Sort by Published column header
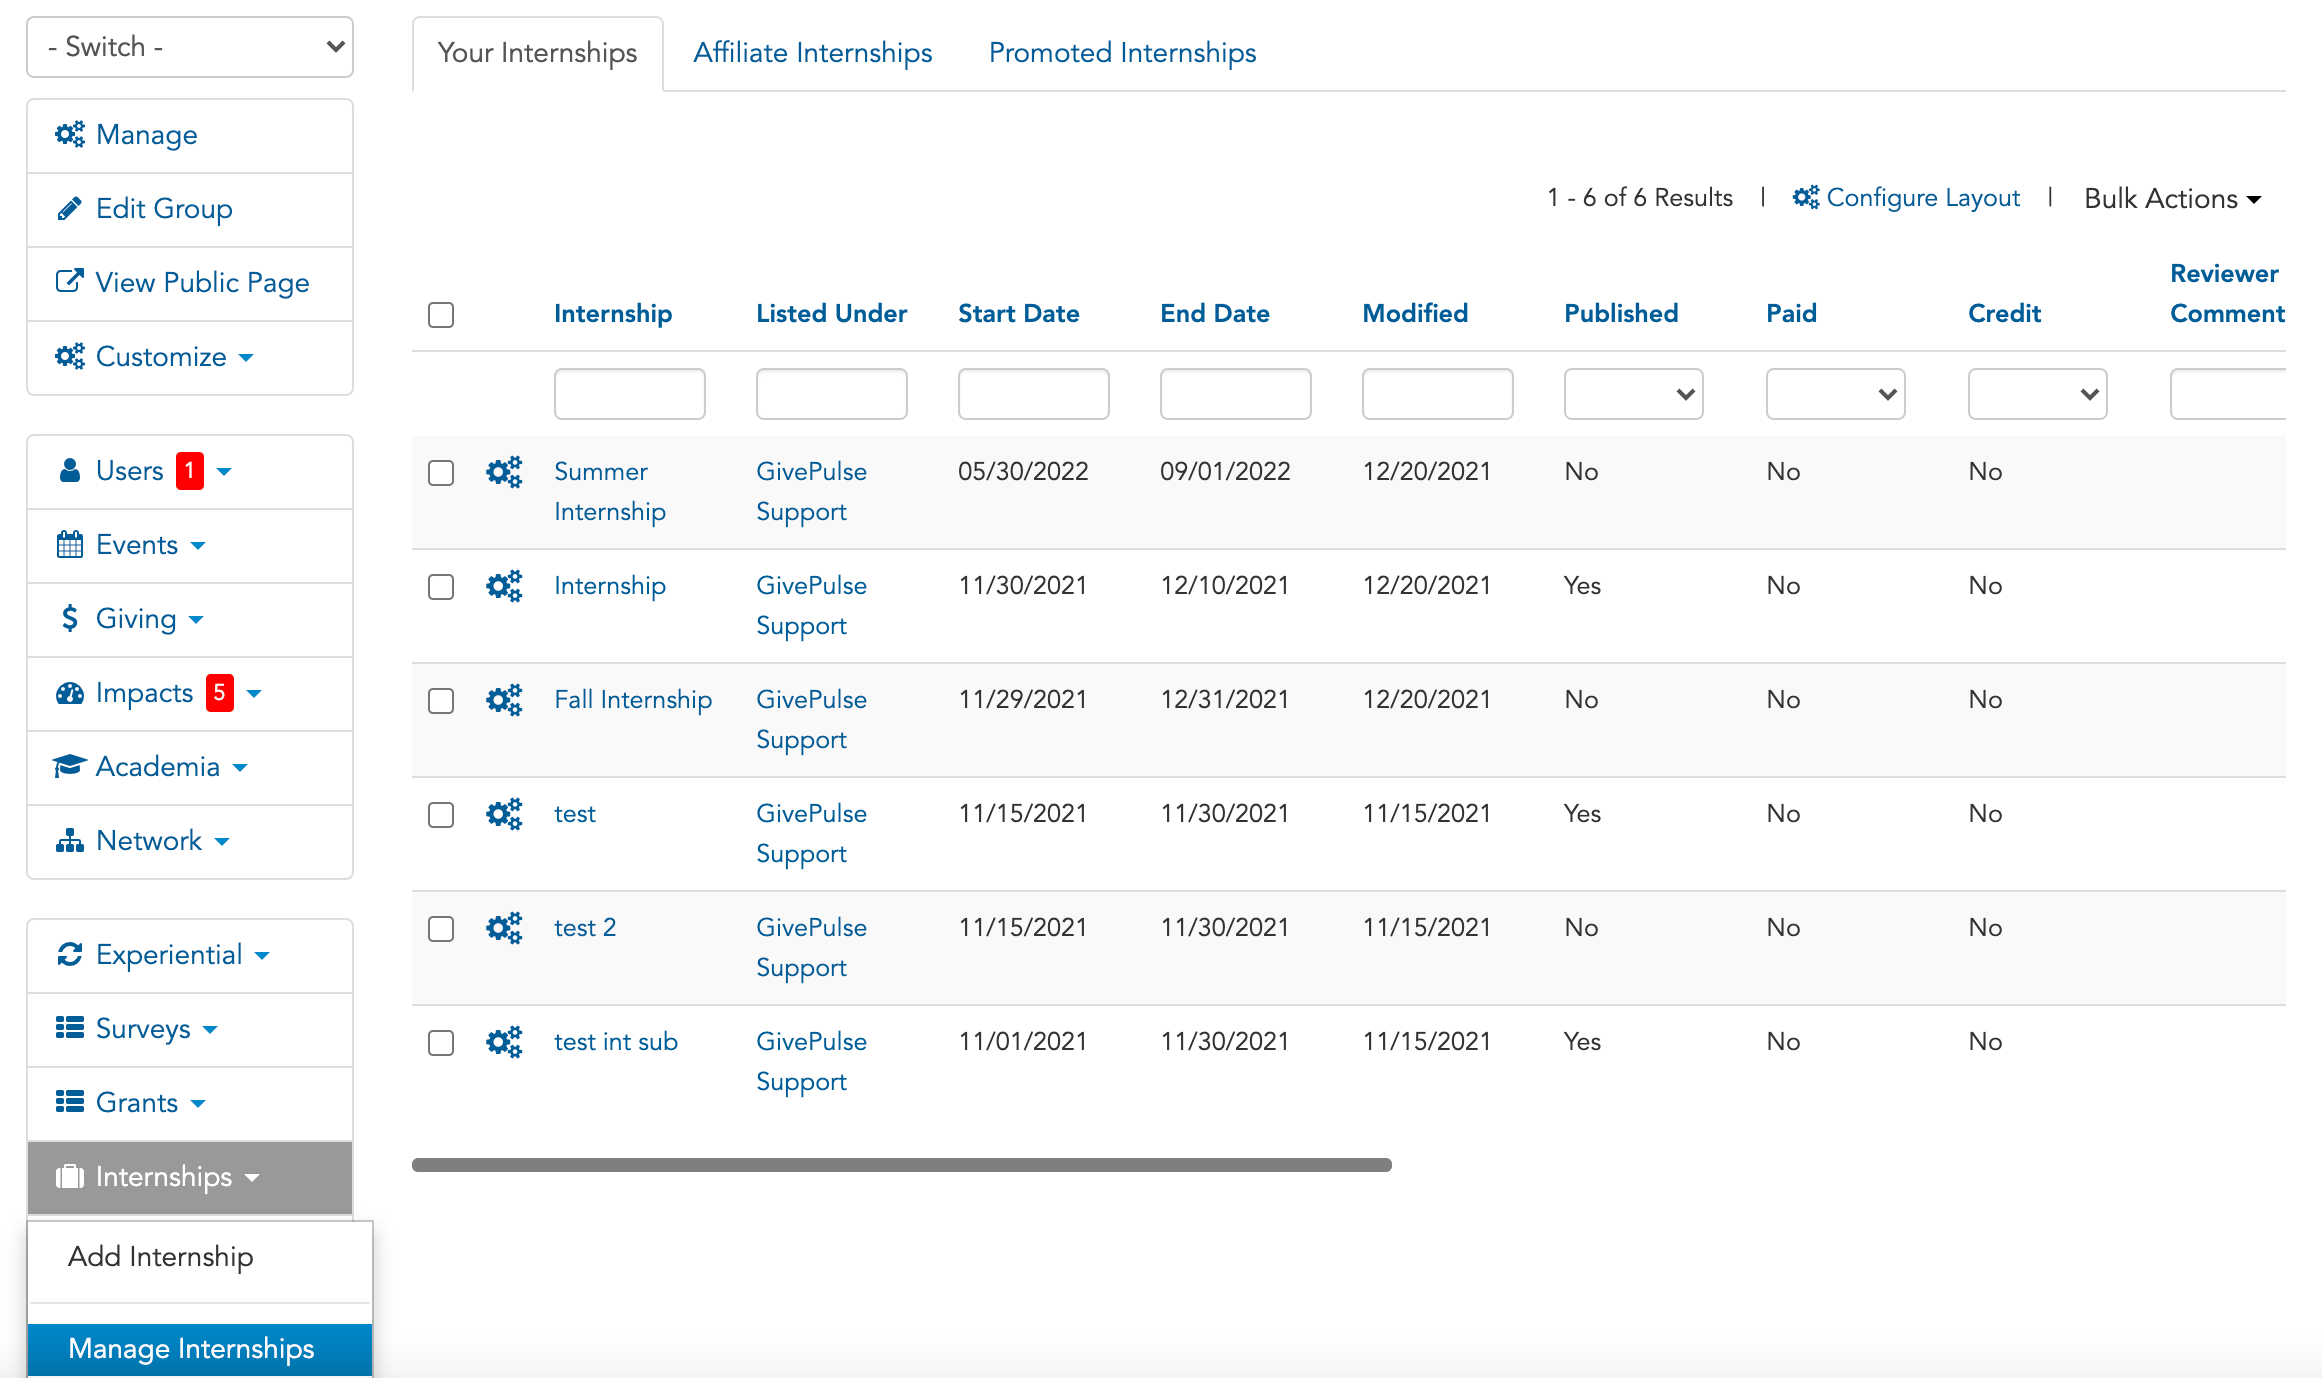The height and width of the screenshot is (1378, 2322). coord(1620,314)
